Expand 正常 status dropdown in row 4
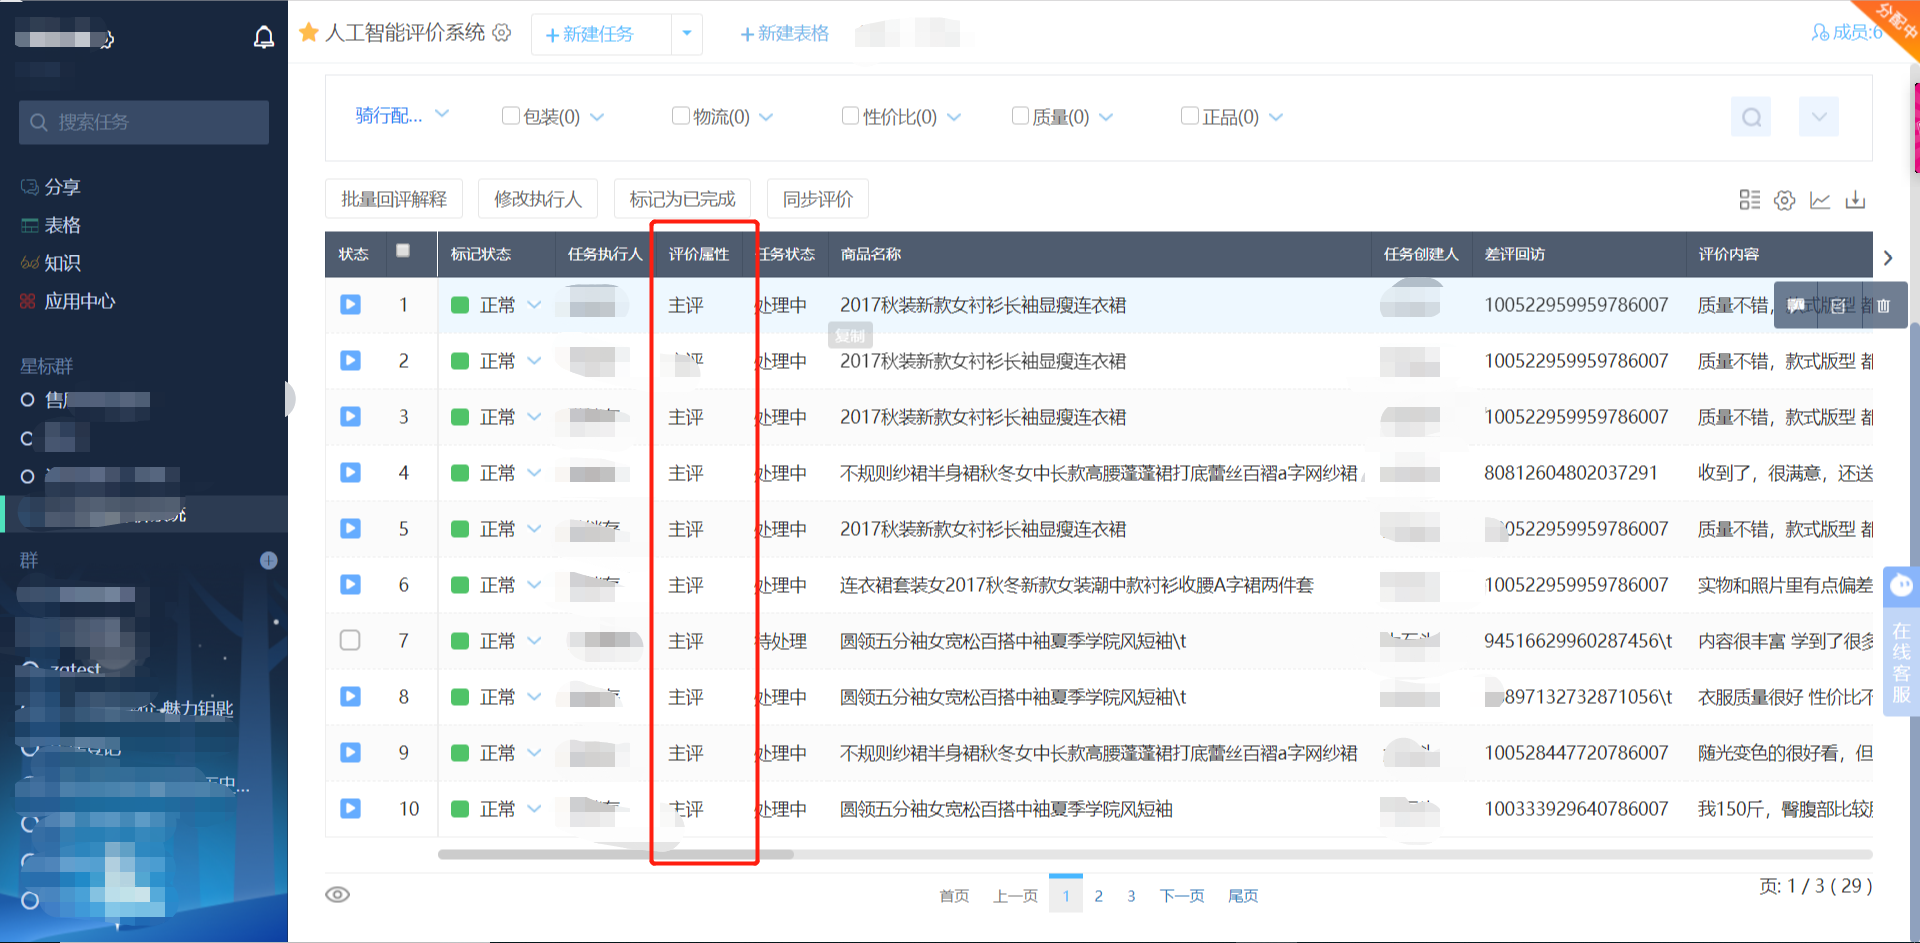1920x943 pixels. pos(534,473)
